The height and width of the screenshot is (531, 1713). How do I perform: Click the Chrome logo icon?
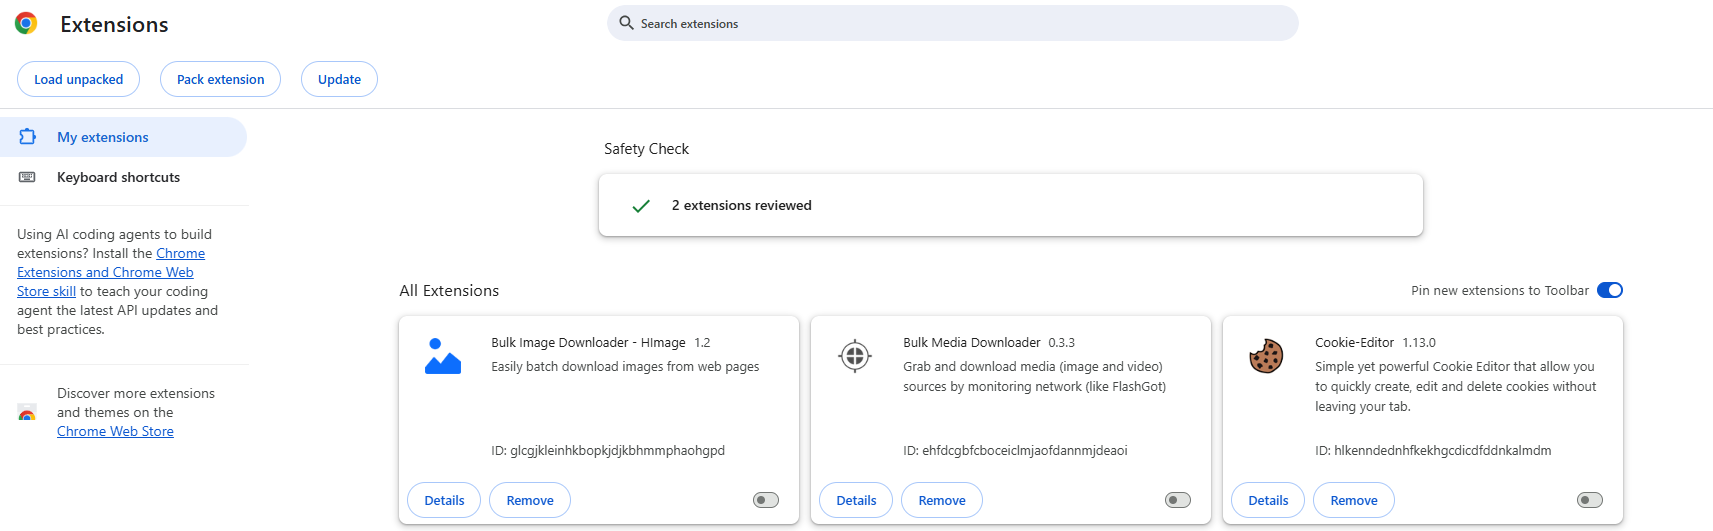pos(26,23)
